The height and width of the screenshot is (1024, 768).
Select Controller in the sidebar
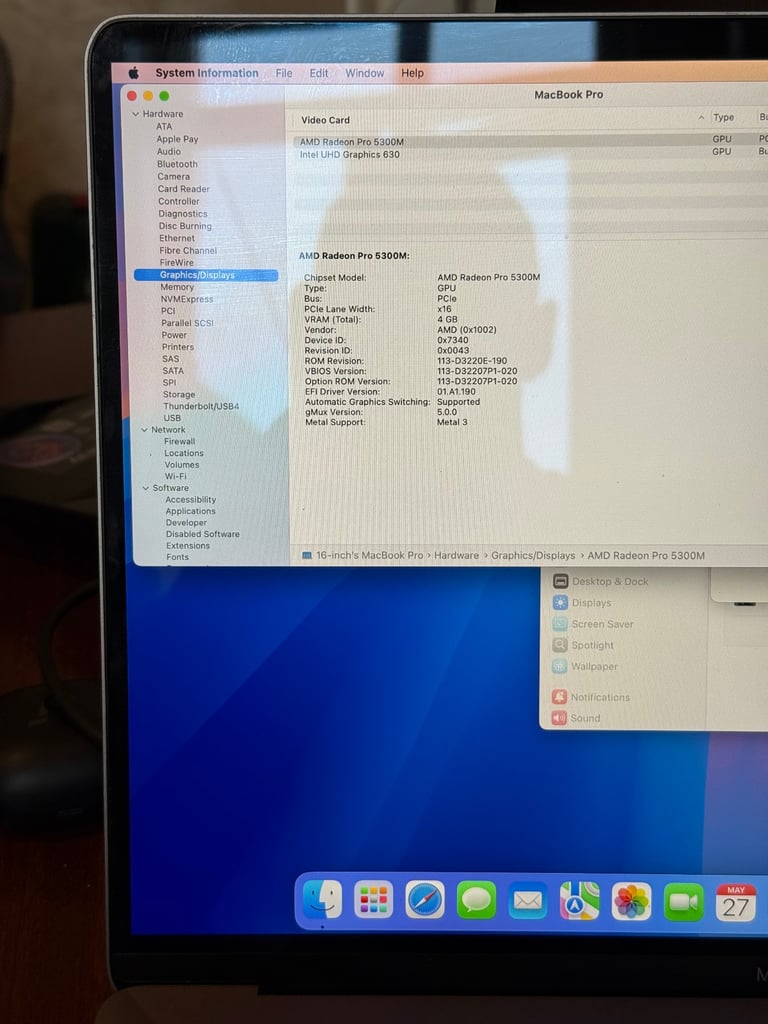click(179, 201)
